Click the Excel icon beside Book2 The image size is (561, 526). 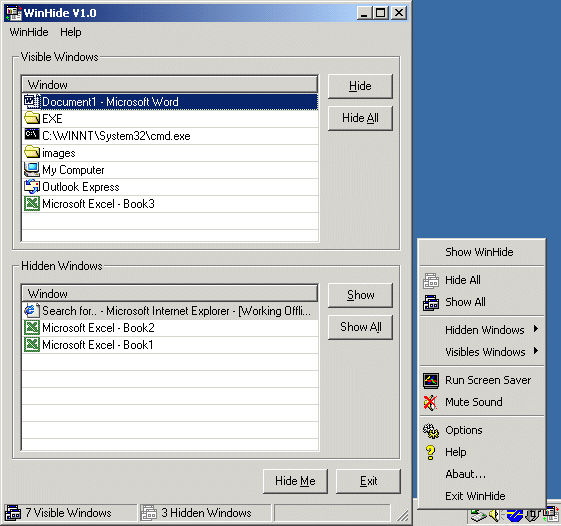pos(31,327)
